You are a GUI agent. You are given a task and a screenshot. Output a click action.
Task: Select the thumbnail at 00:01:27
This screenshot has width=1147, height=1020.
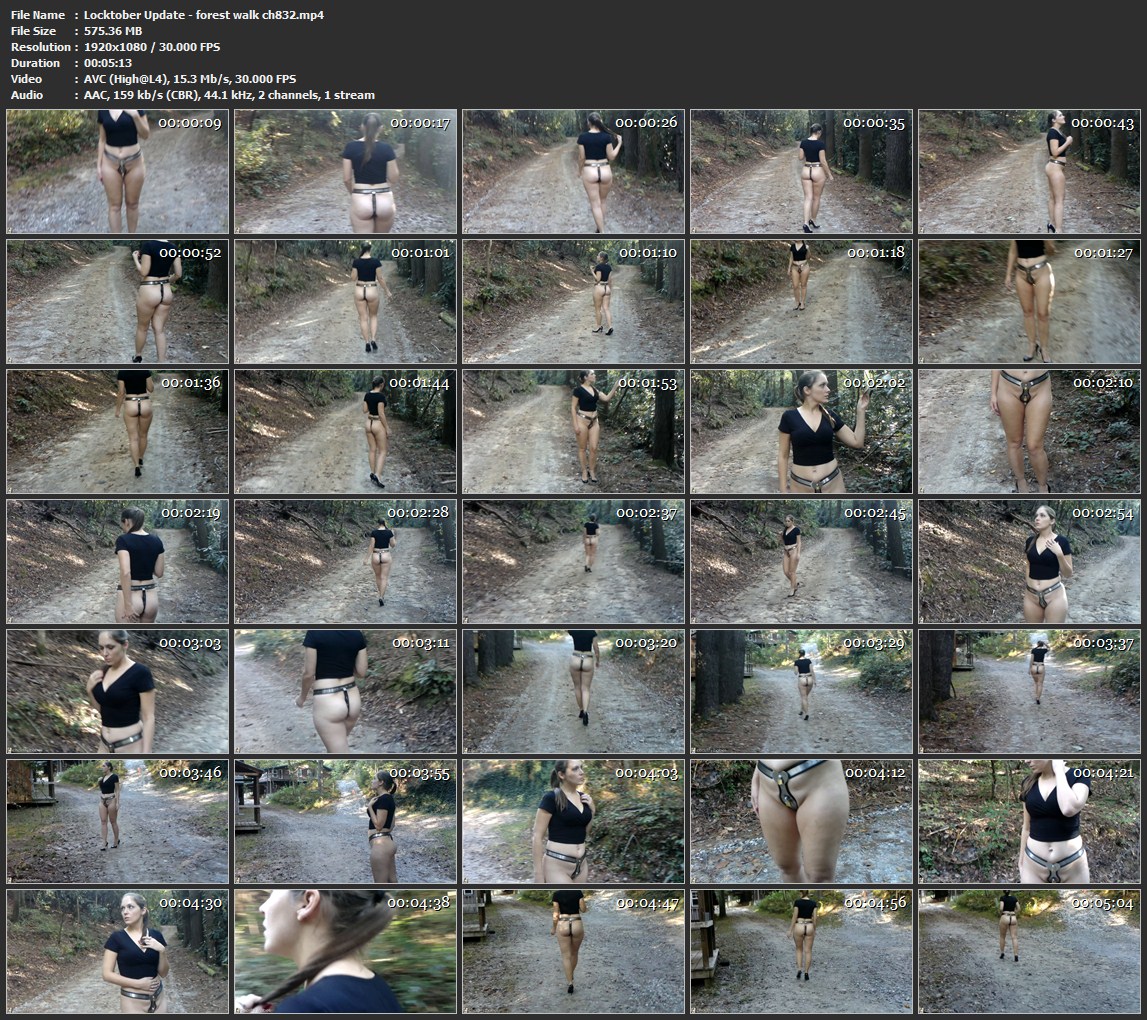pyautogui.click(x=1030, y=301)
